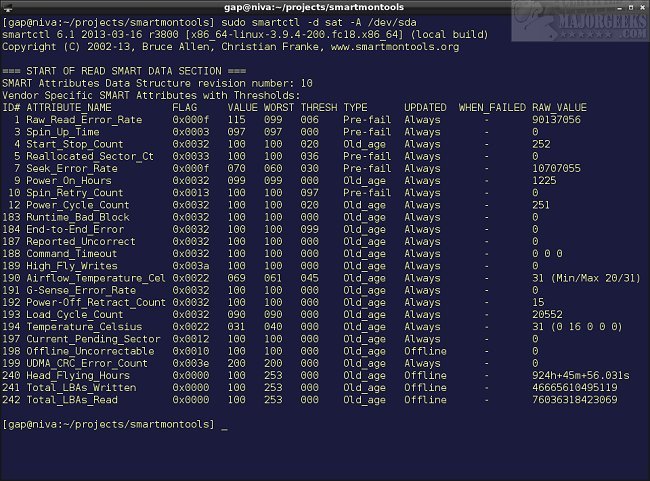
Task: Click WHEN_FAILED column header
Action: click(492, 108)
